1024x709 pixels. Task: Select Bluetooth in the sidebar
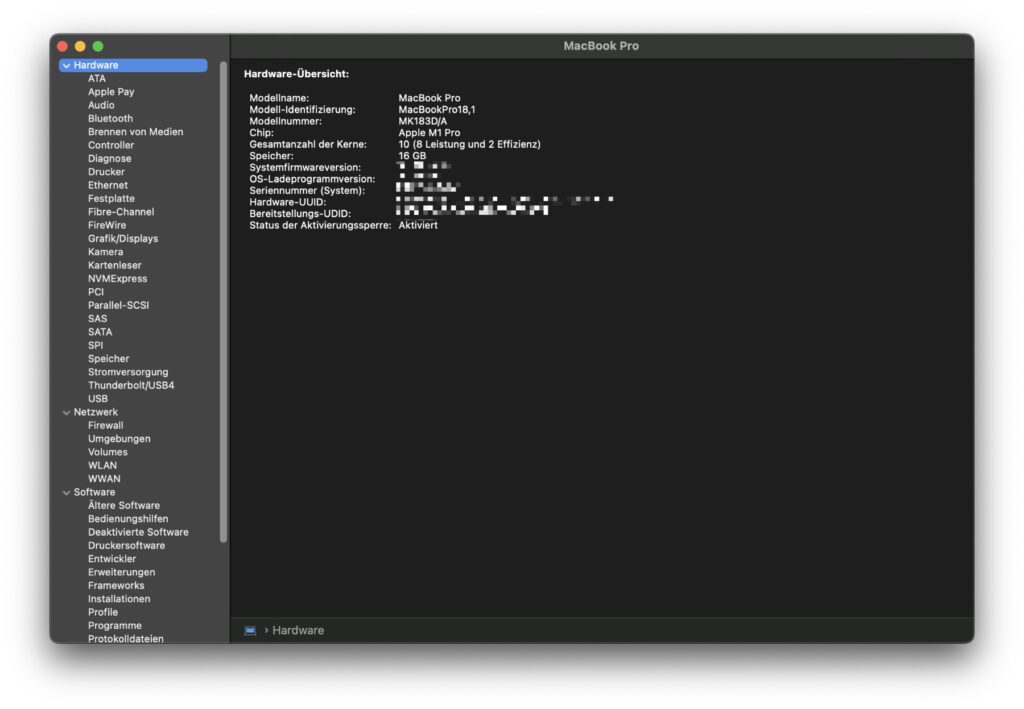(110, 118)
